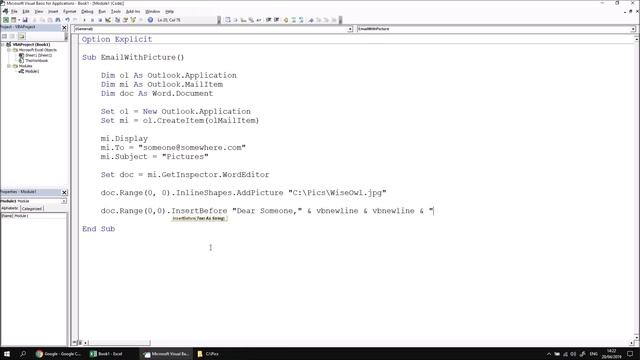Click the Find binoculars icon
The image size is (640, 360).
click(58, 20)
